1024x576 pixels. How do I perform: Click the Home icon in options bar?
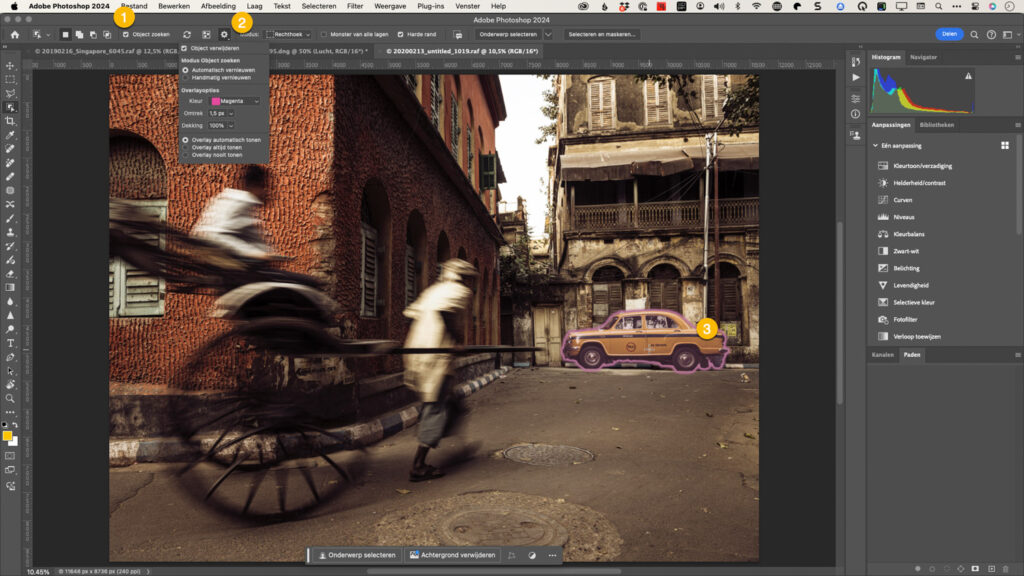coord(15,35)
